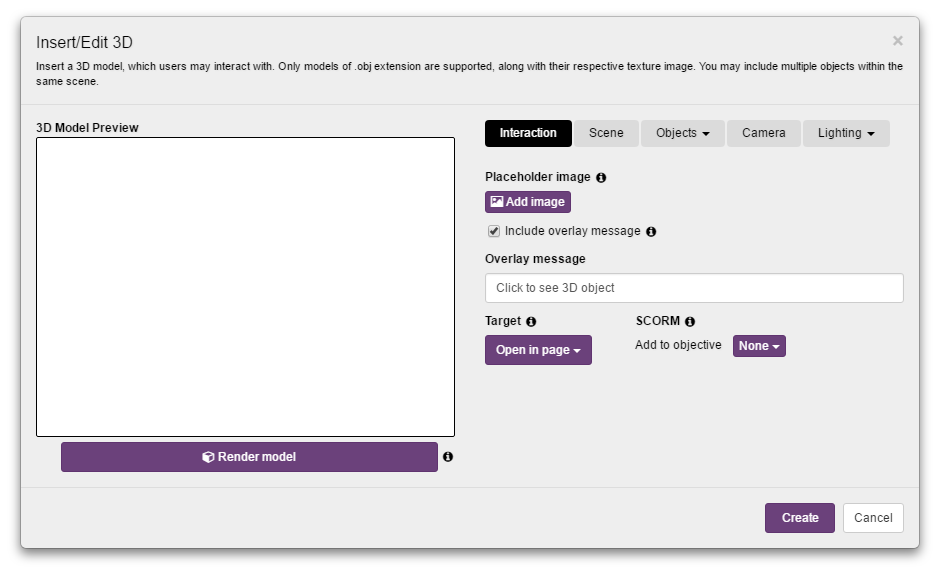The width and height of the screenshot is (941, 570).
Task: Expand the SCORM objective 'None' dropdown
Action: click(x=759, y=346)
